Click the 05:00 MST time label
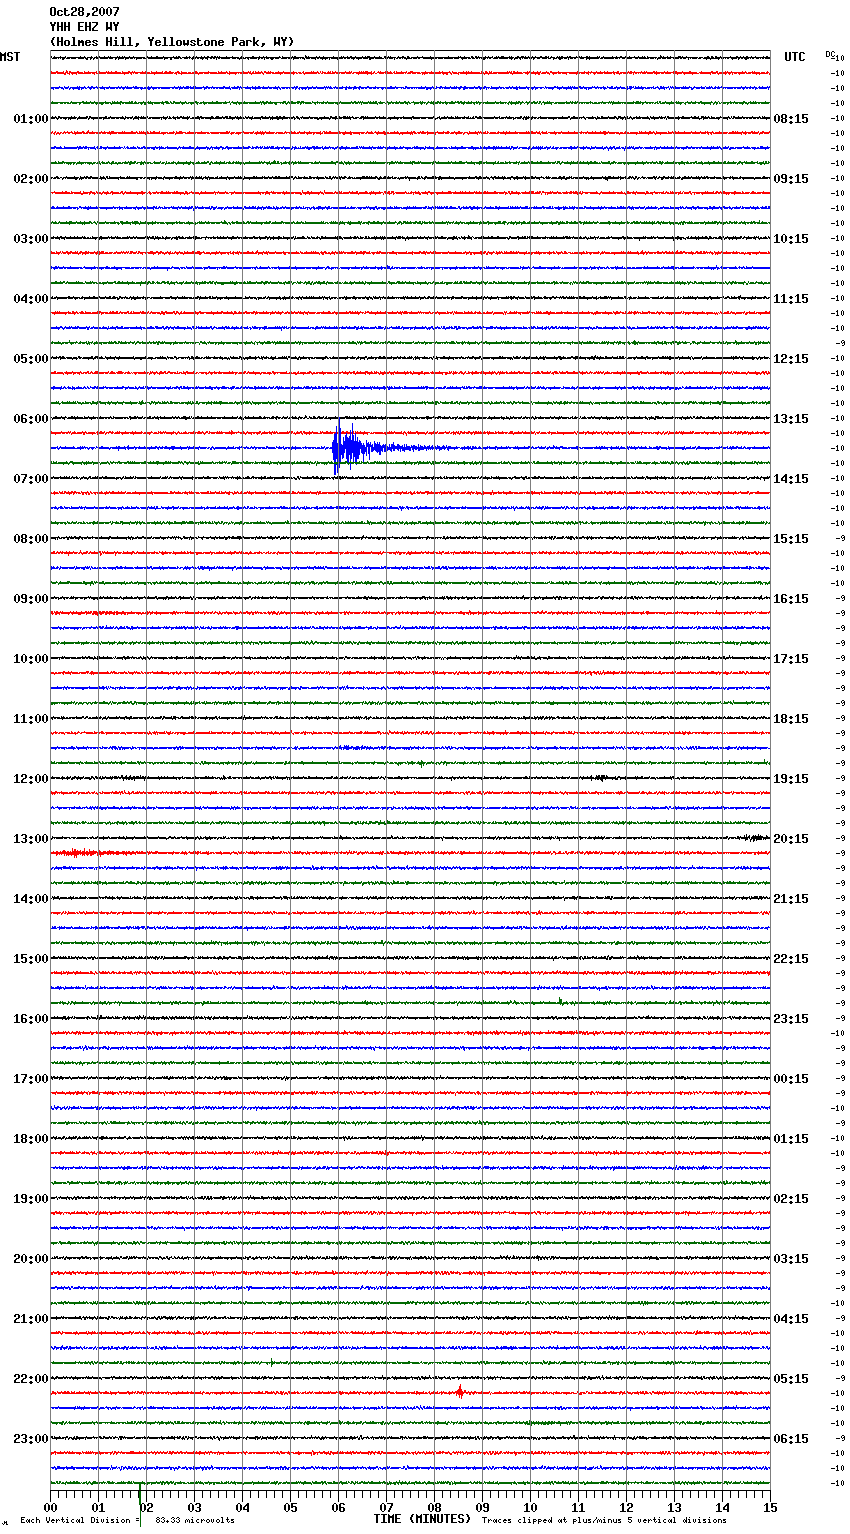850x1534 pixels. coord(31,359)
